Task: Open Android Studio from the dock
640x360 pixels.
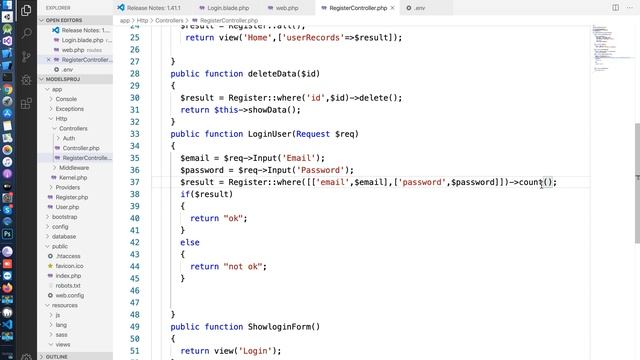Action: (x=7, y=29)
